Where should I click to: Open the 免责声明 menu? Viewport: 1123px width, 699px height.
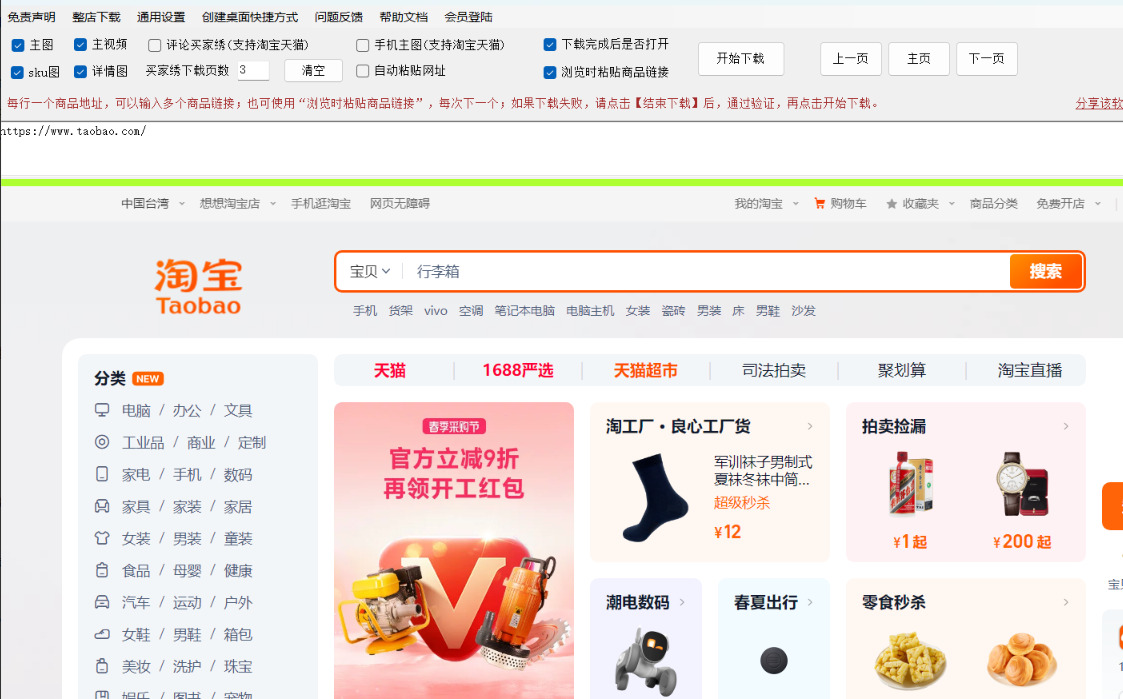[31, 17]
